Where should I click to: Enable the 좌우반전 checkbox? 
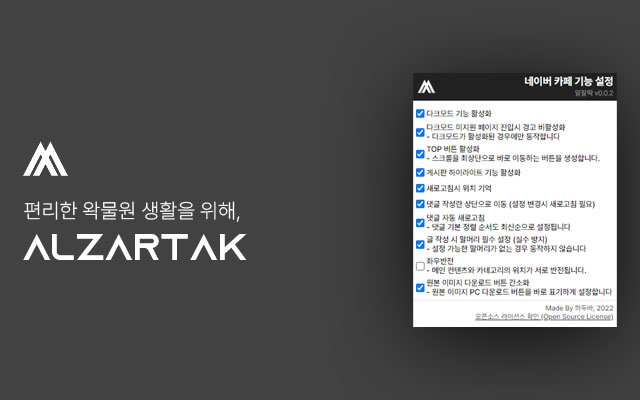[420, 266]
